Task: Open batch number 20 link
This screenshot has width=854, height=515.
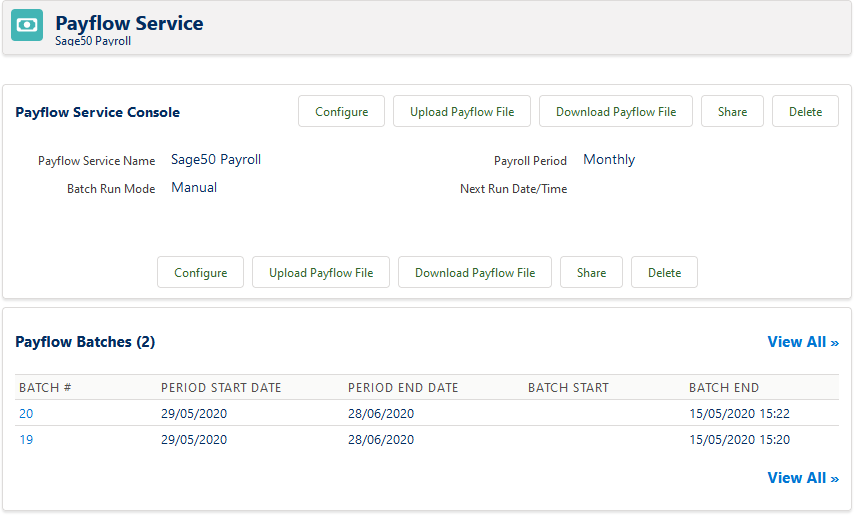Action: [x=26, y=413]
